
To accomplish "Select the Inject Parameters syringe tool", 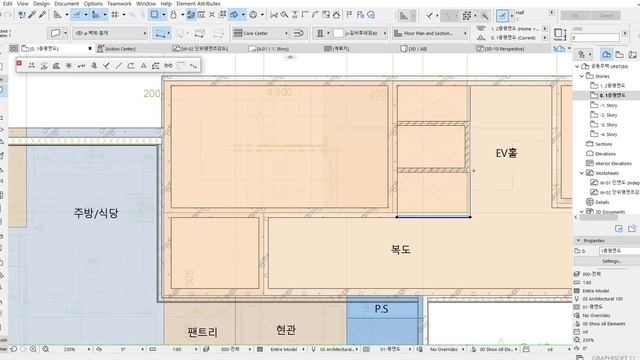I will [42, 15].
